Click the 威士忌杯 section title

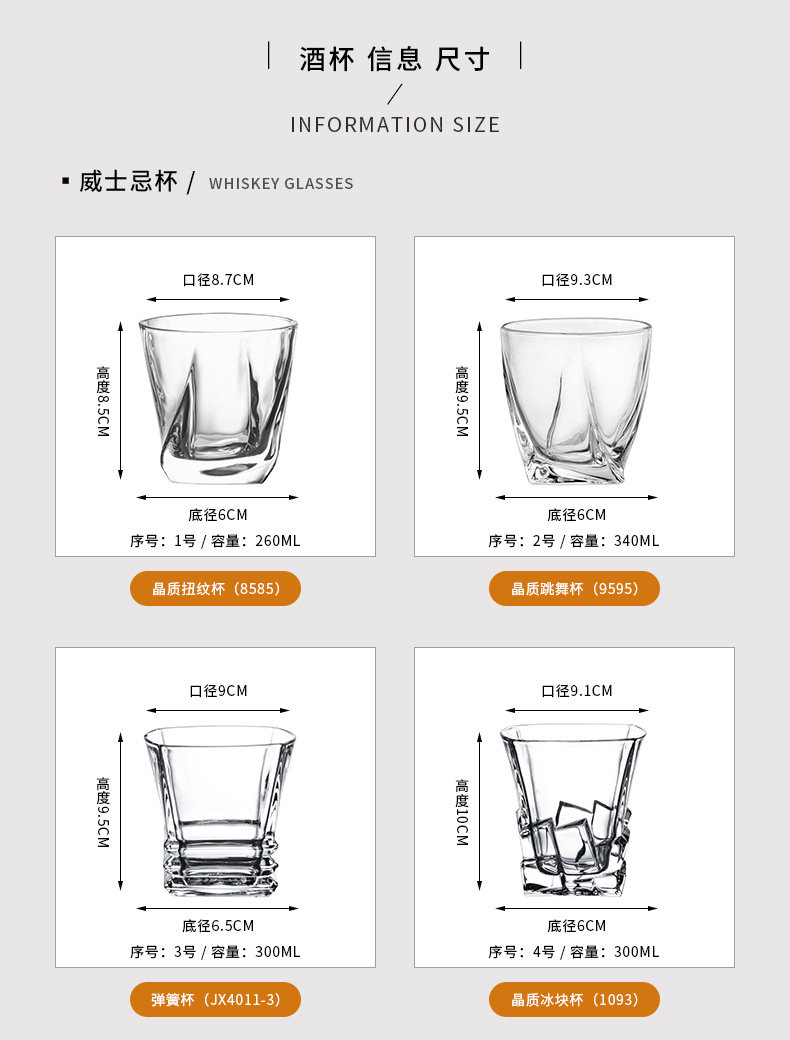click(x=128, y=181)
